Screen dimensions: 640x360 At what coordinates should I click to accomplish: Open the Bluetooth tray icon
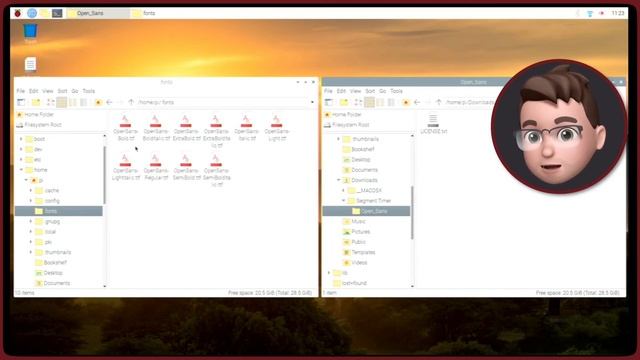coord(578,13)
